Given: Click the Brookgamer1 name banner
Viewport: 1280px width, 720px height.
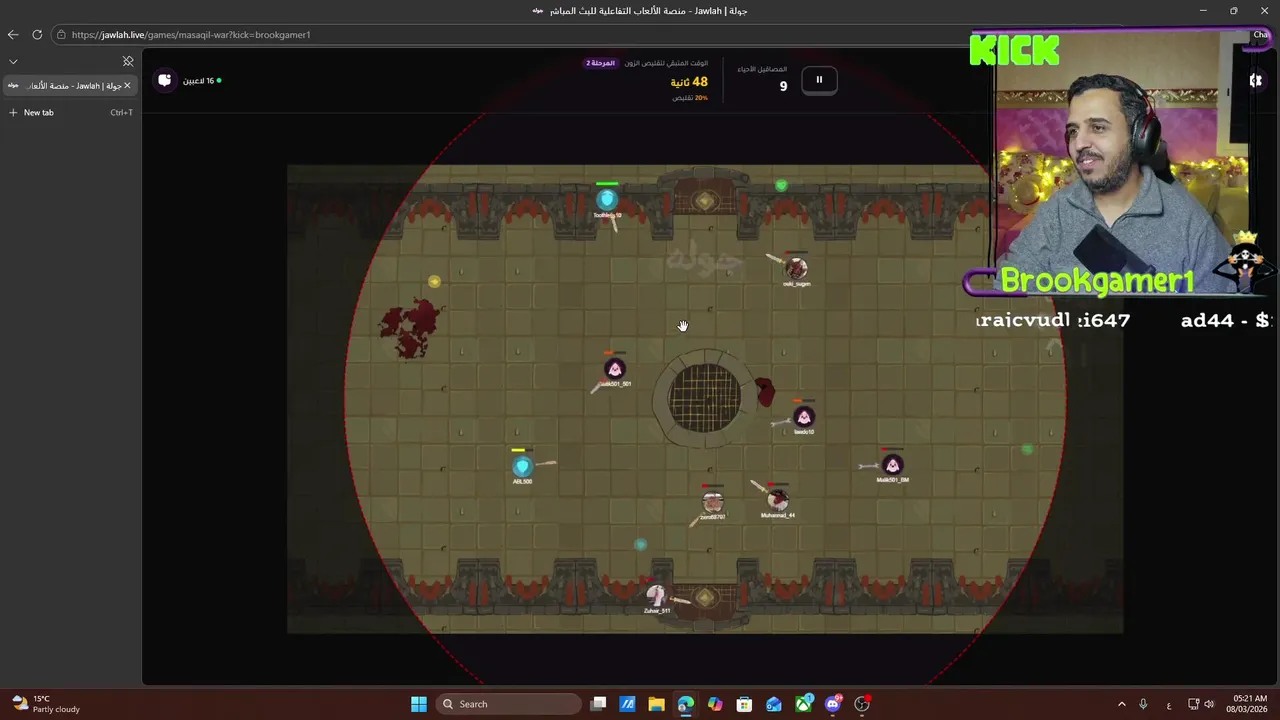Looking at the screenshot, I should coord(1097,282).
